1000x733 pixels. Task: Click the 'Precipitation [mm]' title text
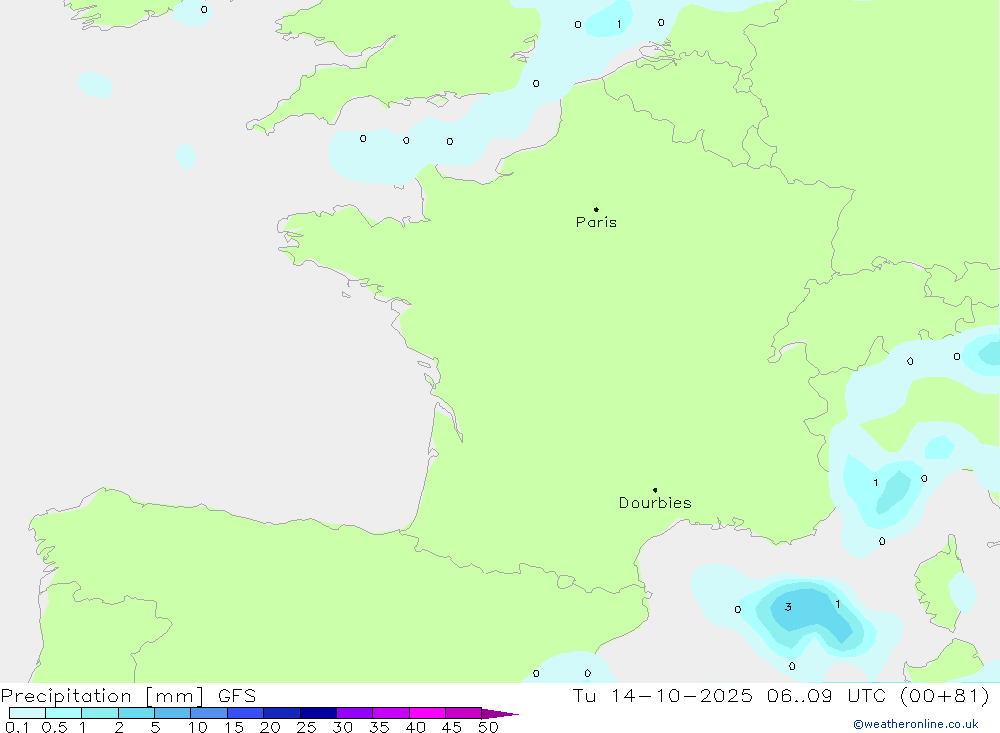coord(102,696)
